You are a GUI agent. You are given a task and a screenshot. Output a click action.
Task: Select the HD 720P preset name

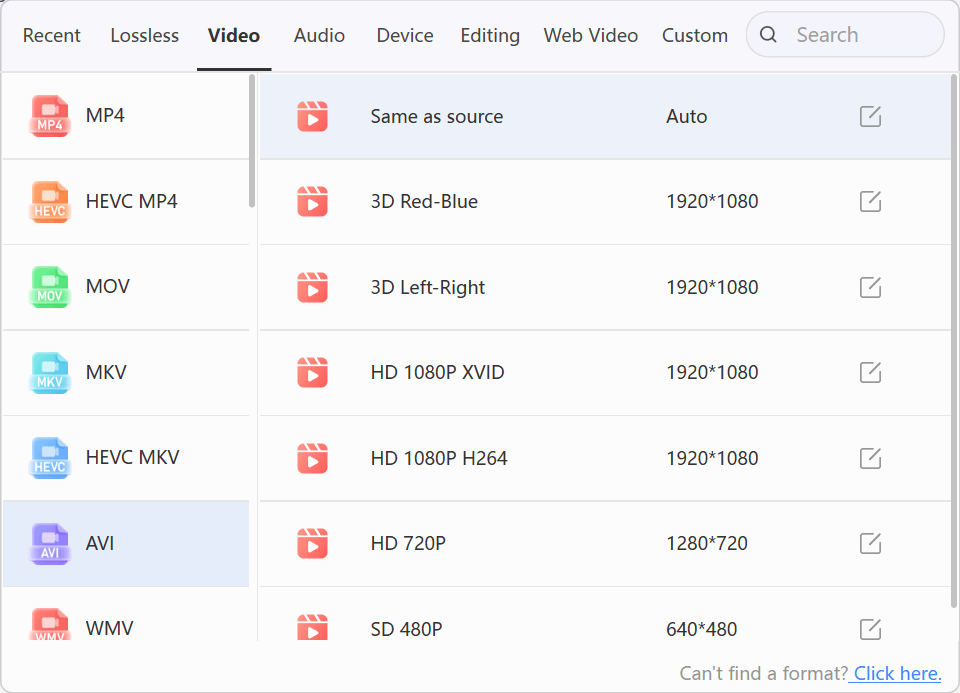(x=408, y=543)
